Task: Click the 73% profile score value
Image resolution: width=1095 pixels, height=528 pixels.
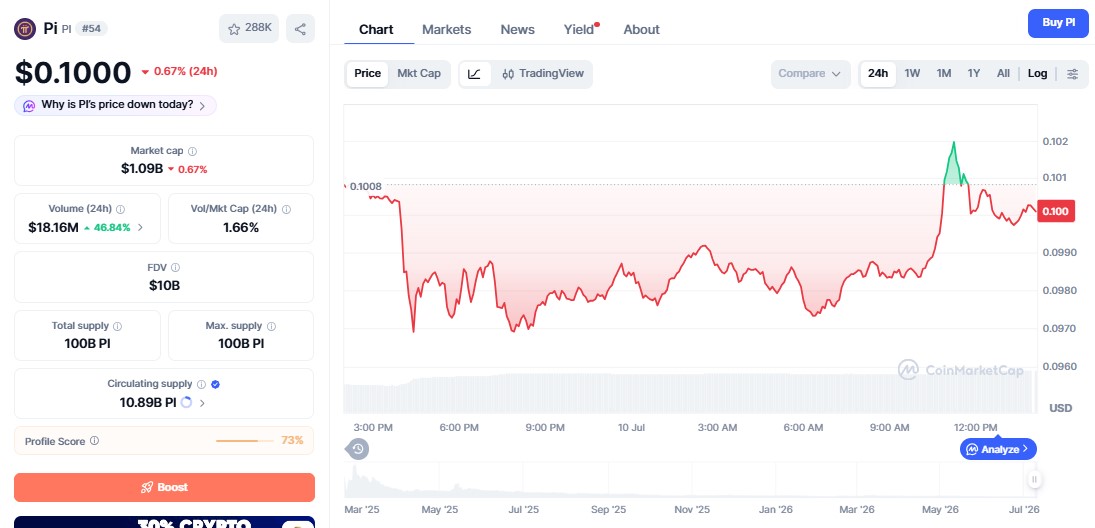Action: (292, 440)
